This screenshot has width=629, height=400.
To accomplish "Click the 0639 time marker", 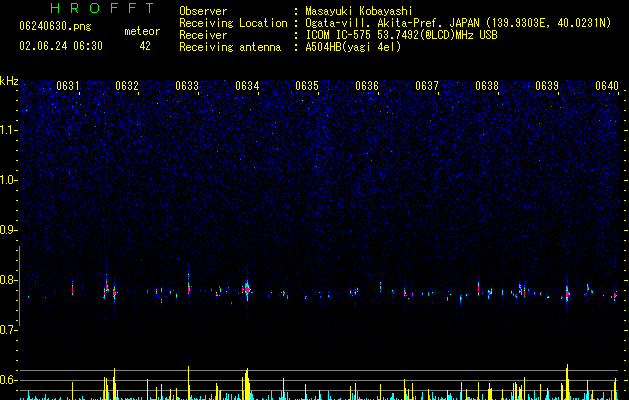I will 547,86.
